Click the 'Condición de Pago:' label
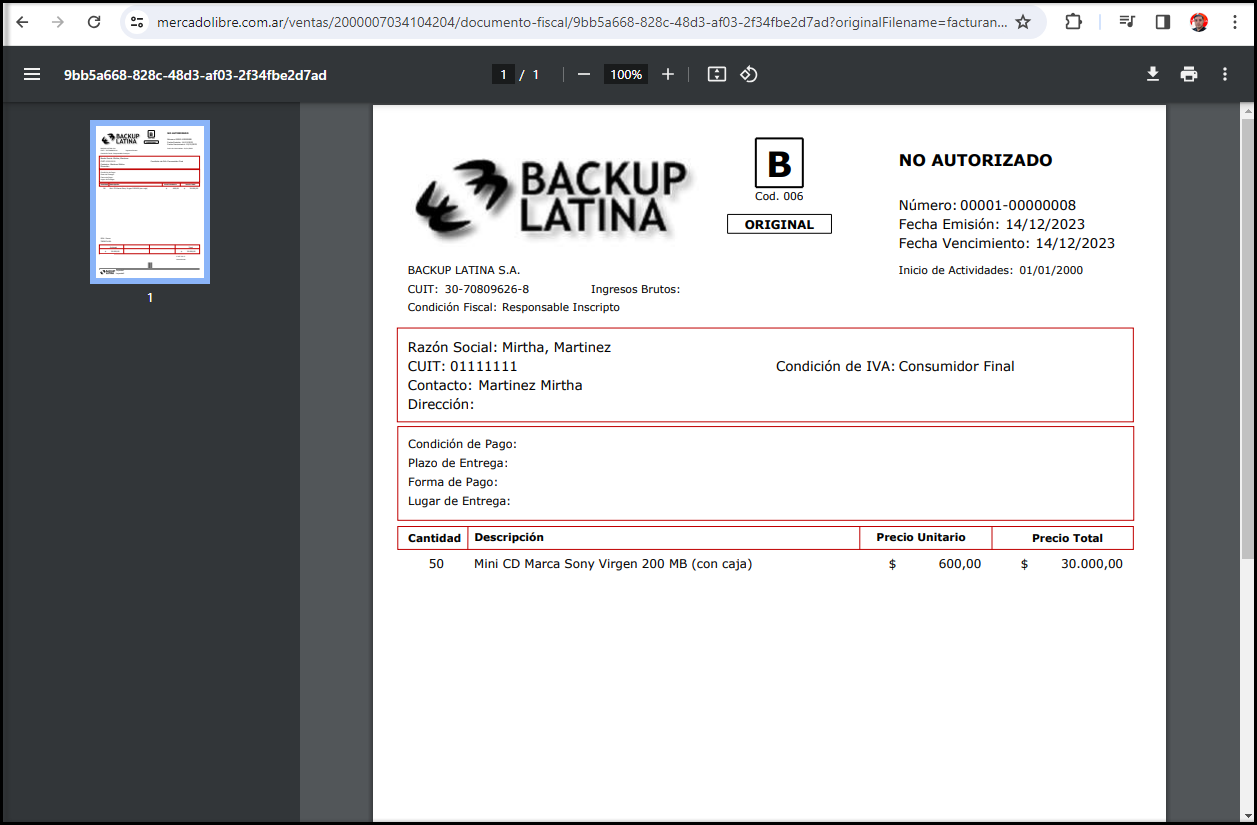 pyautogui.click(x=462, y=444)
